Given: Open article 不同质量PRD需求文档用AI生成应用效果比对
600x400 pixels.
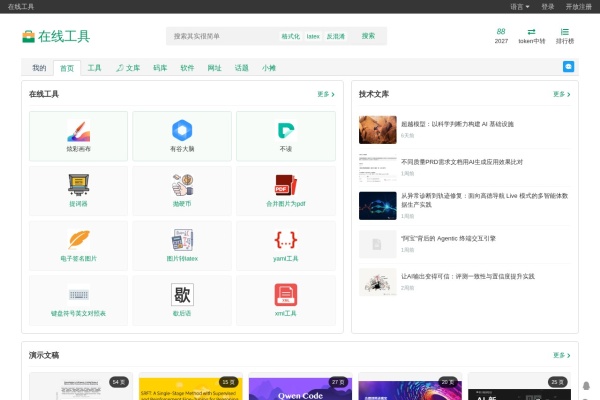Looking at the screenshot, I should pos(462,162).
